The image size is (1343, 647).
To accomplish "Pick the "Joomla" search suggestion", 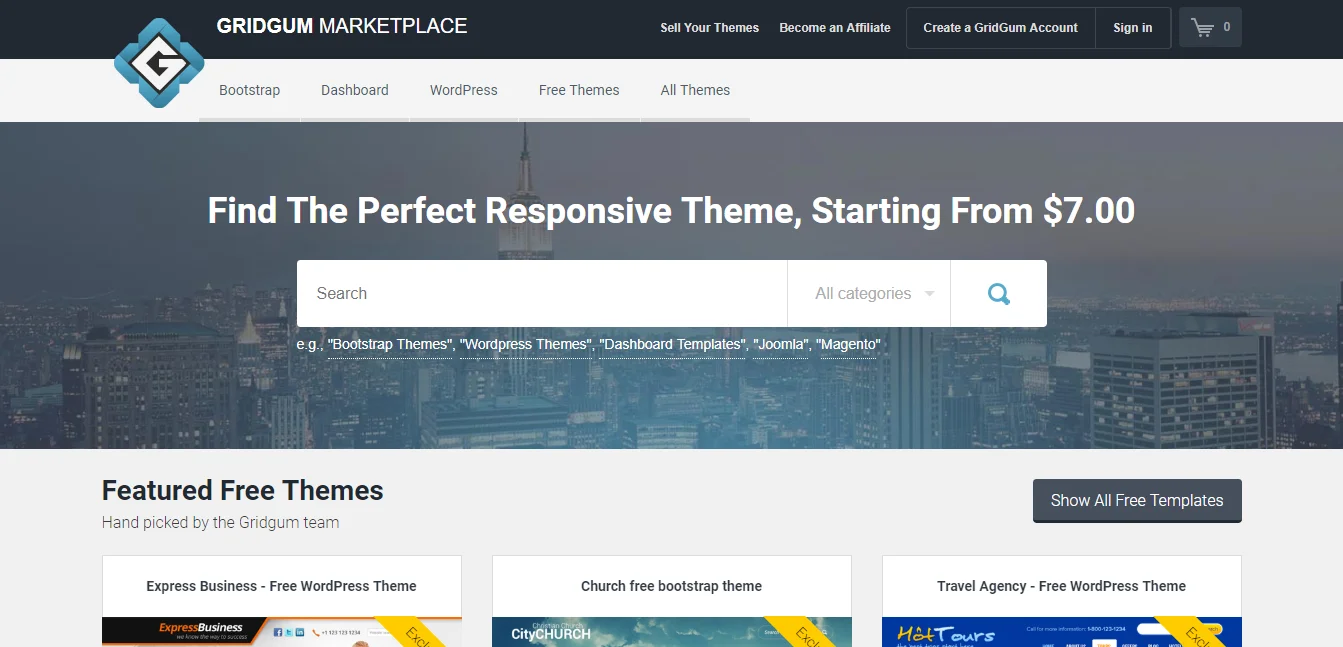I will pos(782,345).
